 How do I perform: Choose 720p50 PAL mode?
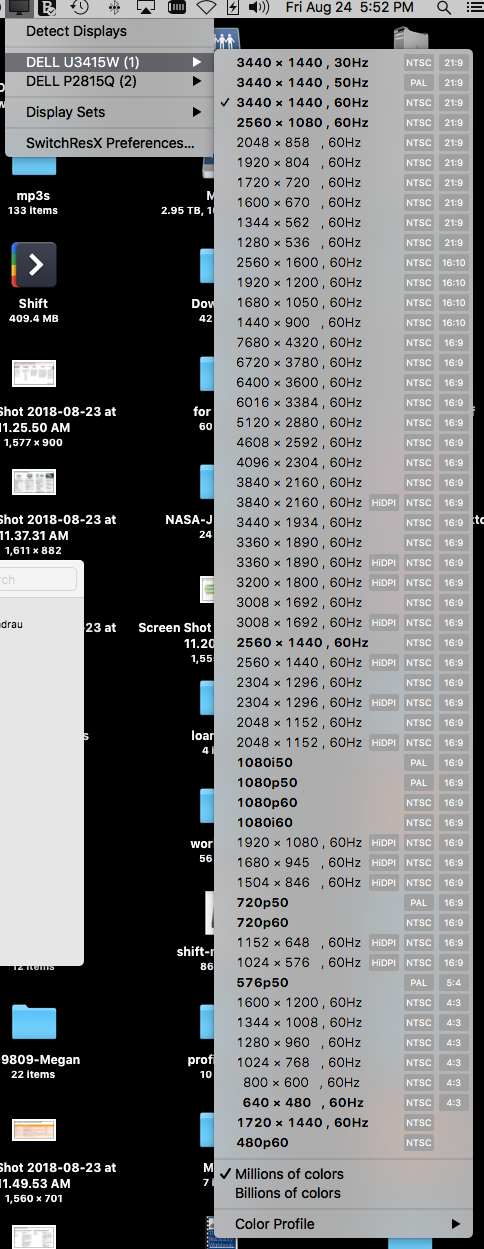coord(343,902)
